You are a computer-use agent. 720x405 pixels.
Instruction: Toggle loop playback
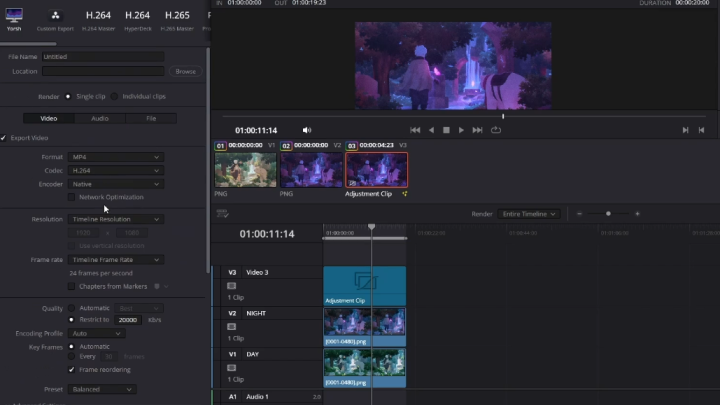click(496, 130)
